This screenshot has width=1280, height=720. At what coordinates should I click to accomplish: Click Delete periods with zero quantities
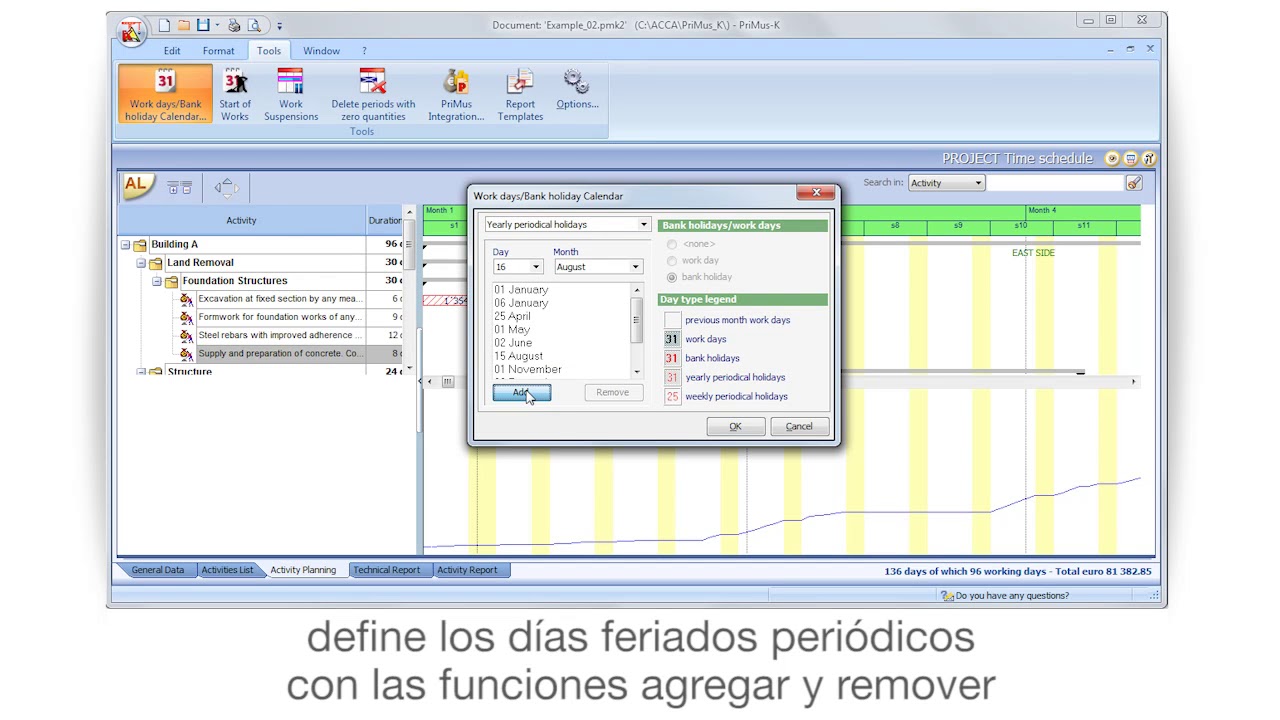[x=373, y=95]
